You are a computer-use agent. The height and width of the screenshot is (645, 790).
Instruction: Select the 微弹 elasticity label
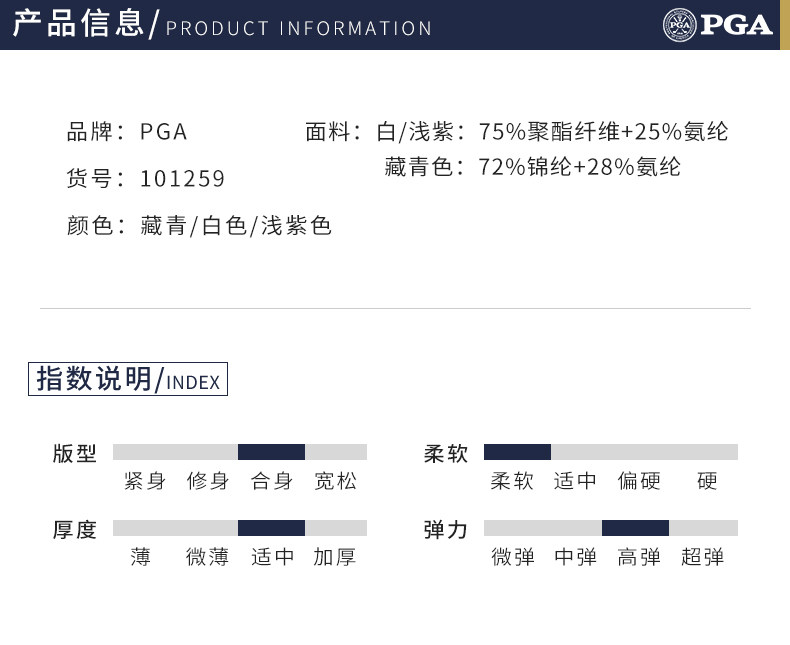coord(513,557)
